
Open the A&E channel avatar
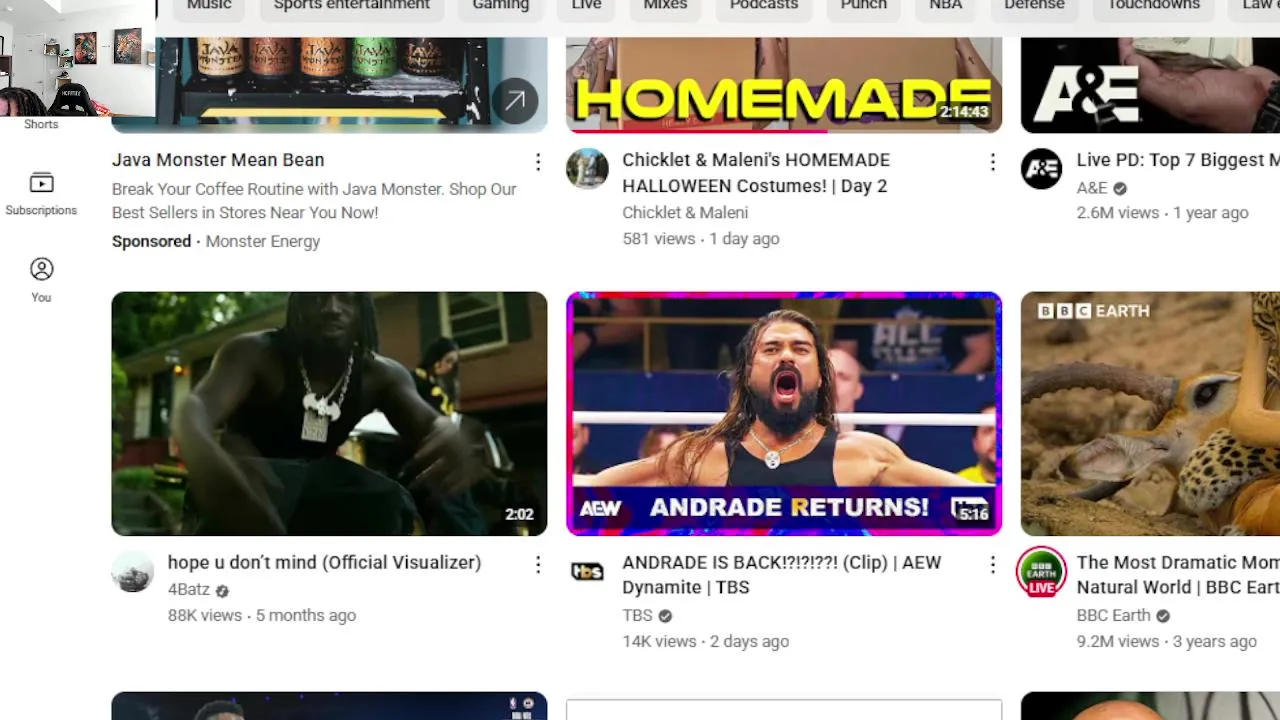click(x=1041, y=168)
